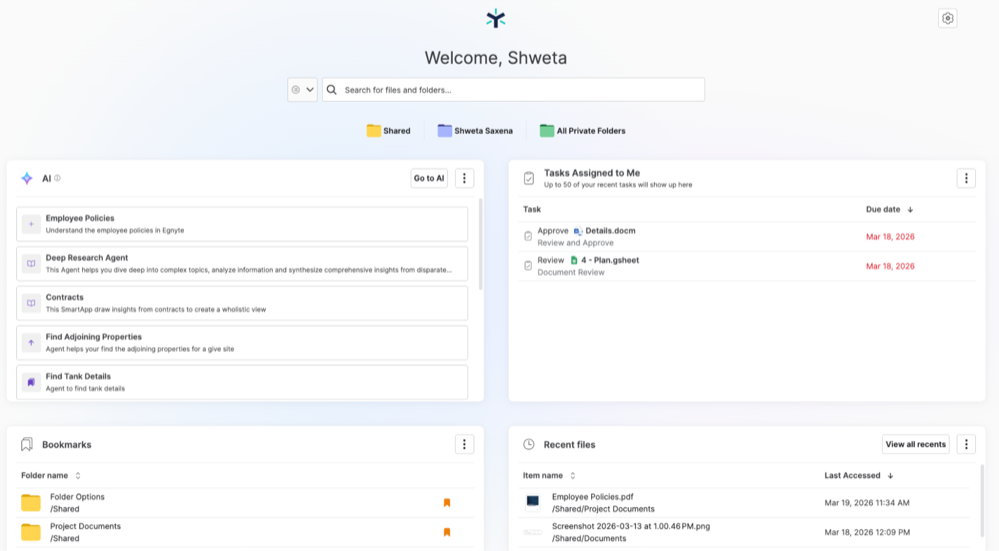Open All Private Folders shortcut
This screenshot has width=999, height=551.
(x=582, y=131)
